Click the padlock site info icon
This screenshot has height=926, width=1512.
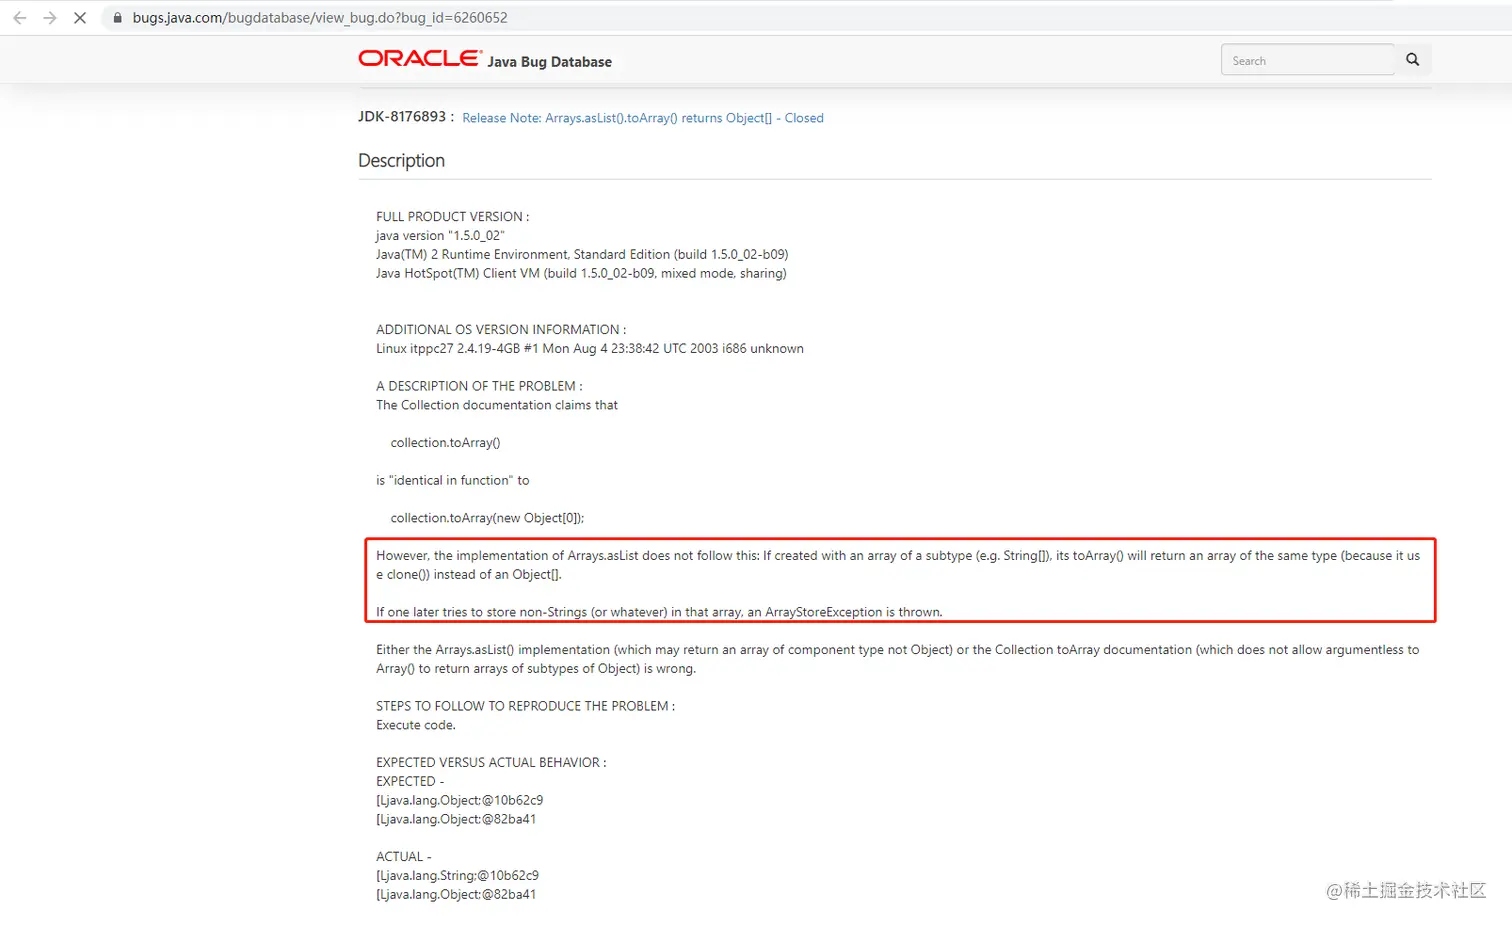click(x=117, y=18)
